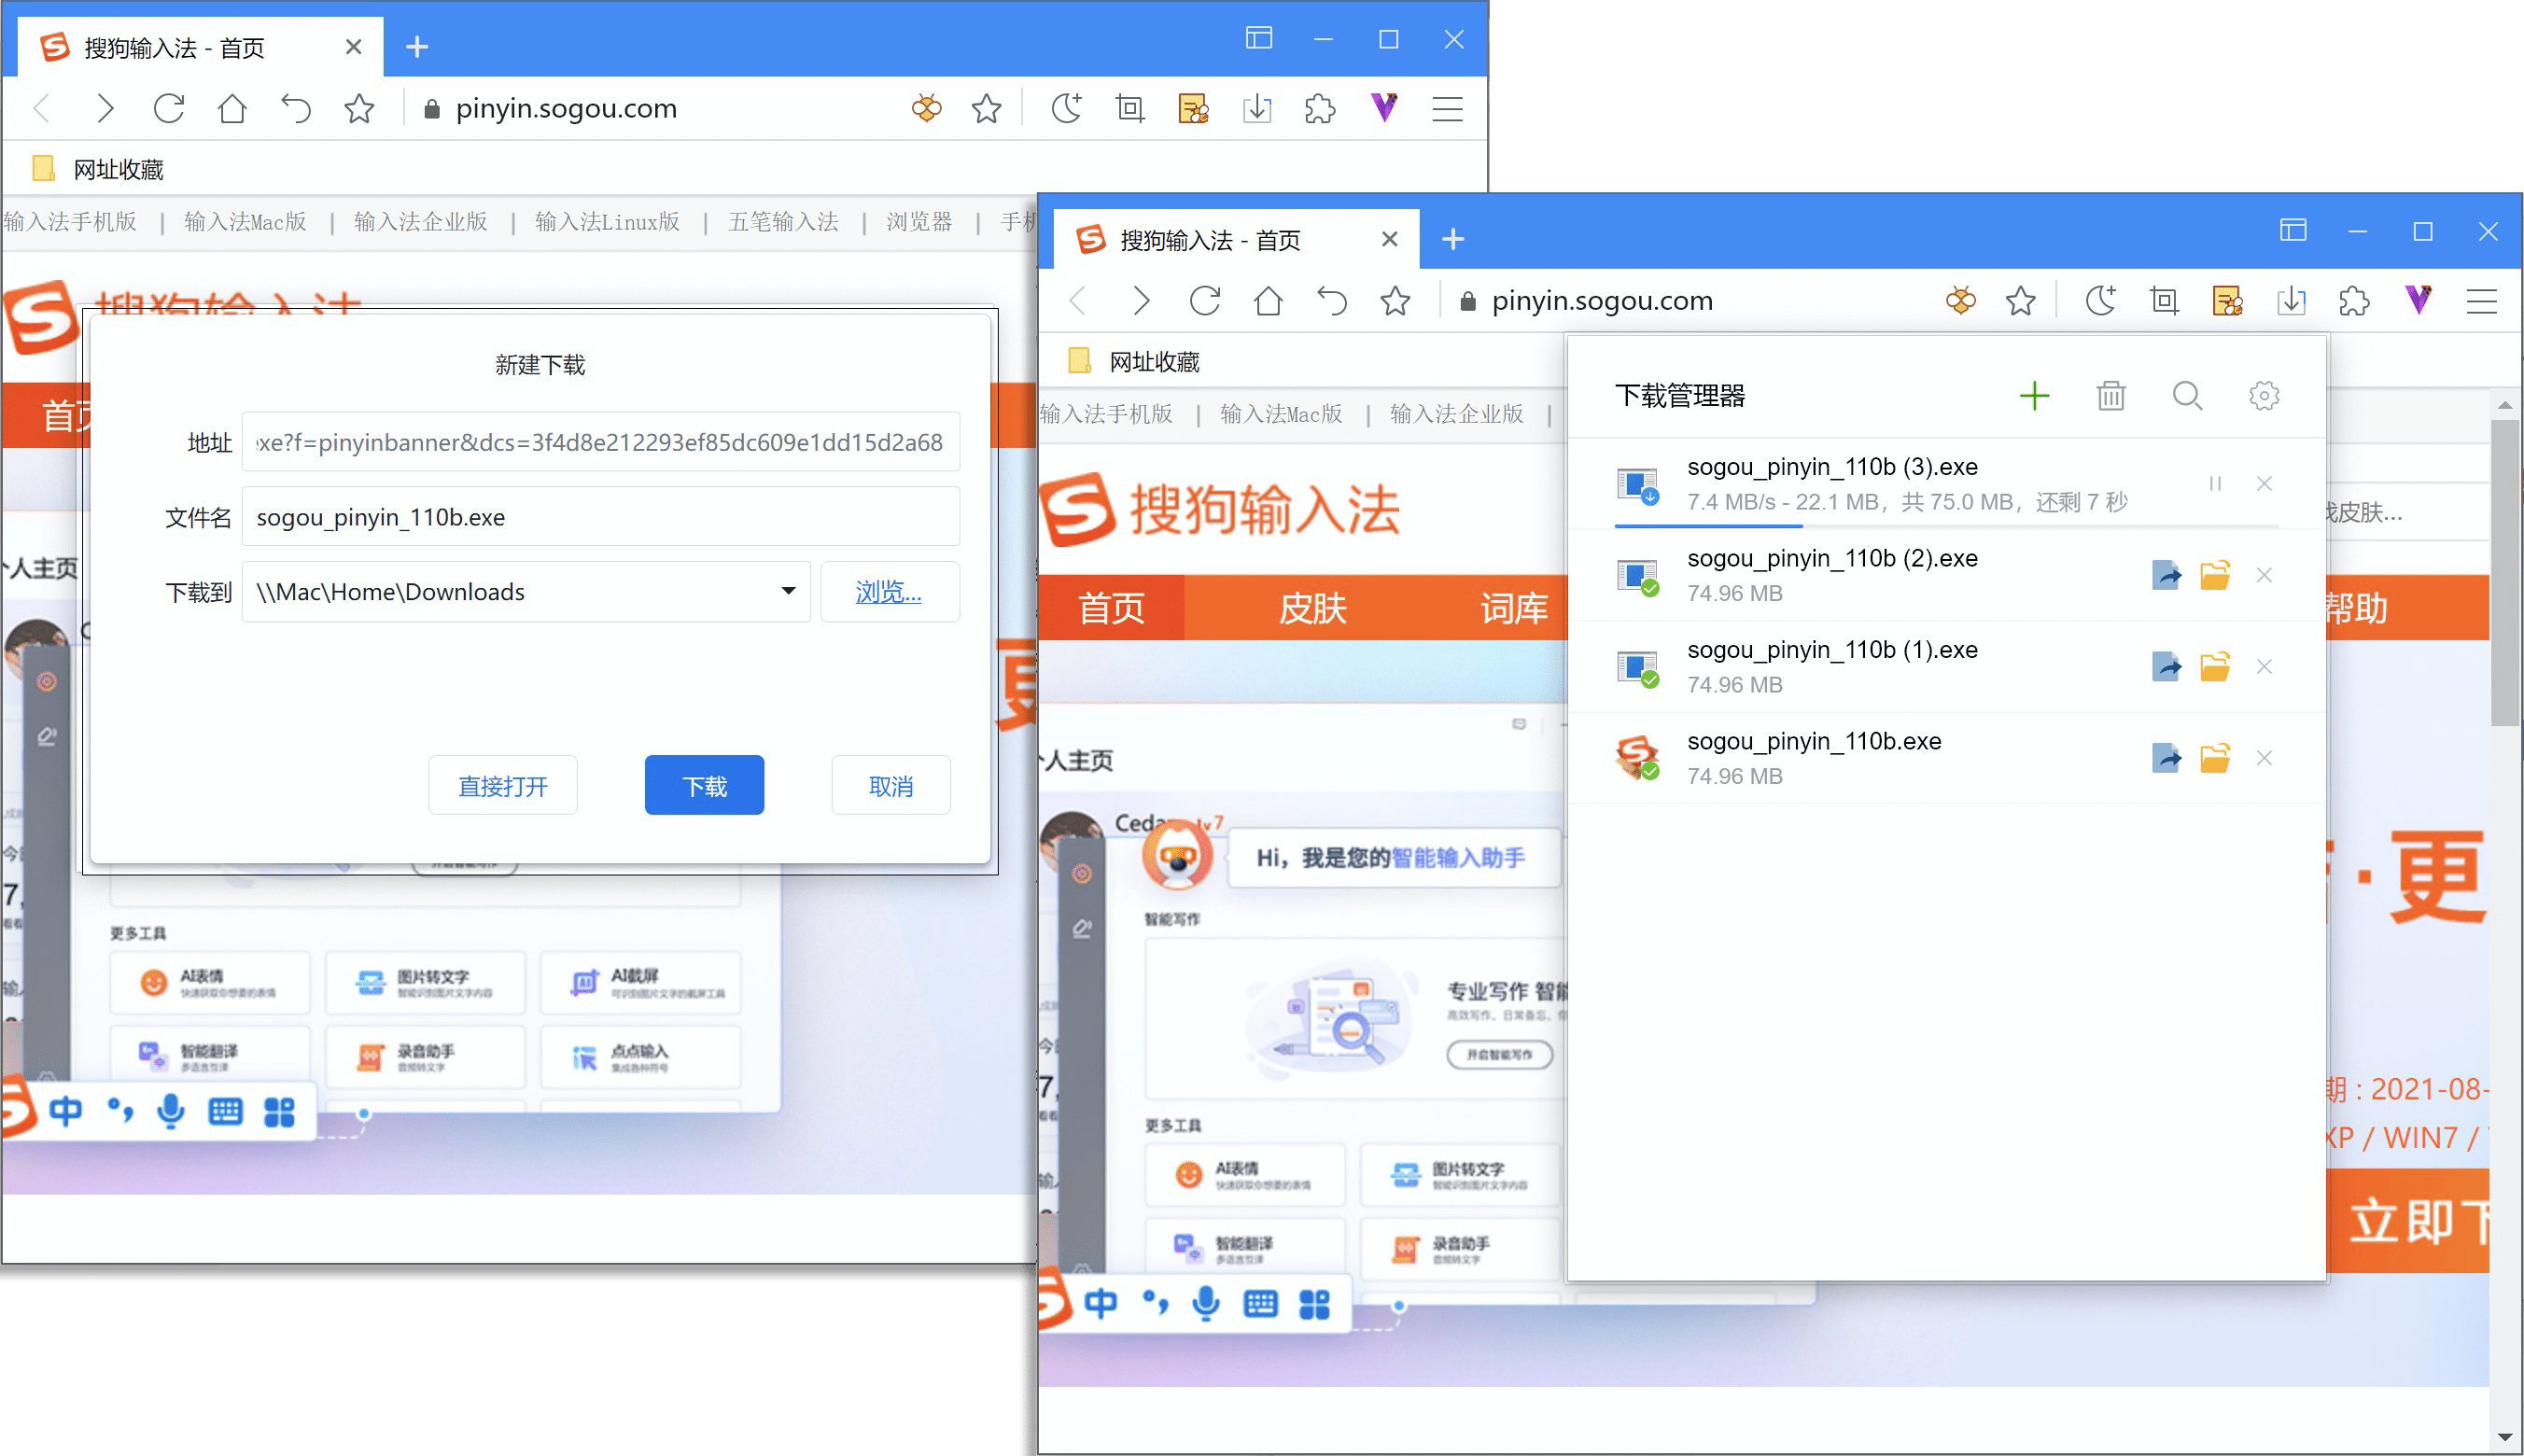This screenshot has height=1456, width=2524.
Task: Add new download with green plus icon
Action: [2034, 396]
